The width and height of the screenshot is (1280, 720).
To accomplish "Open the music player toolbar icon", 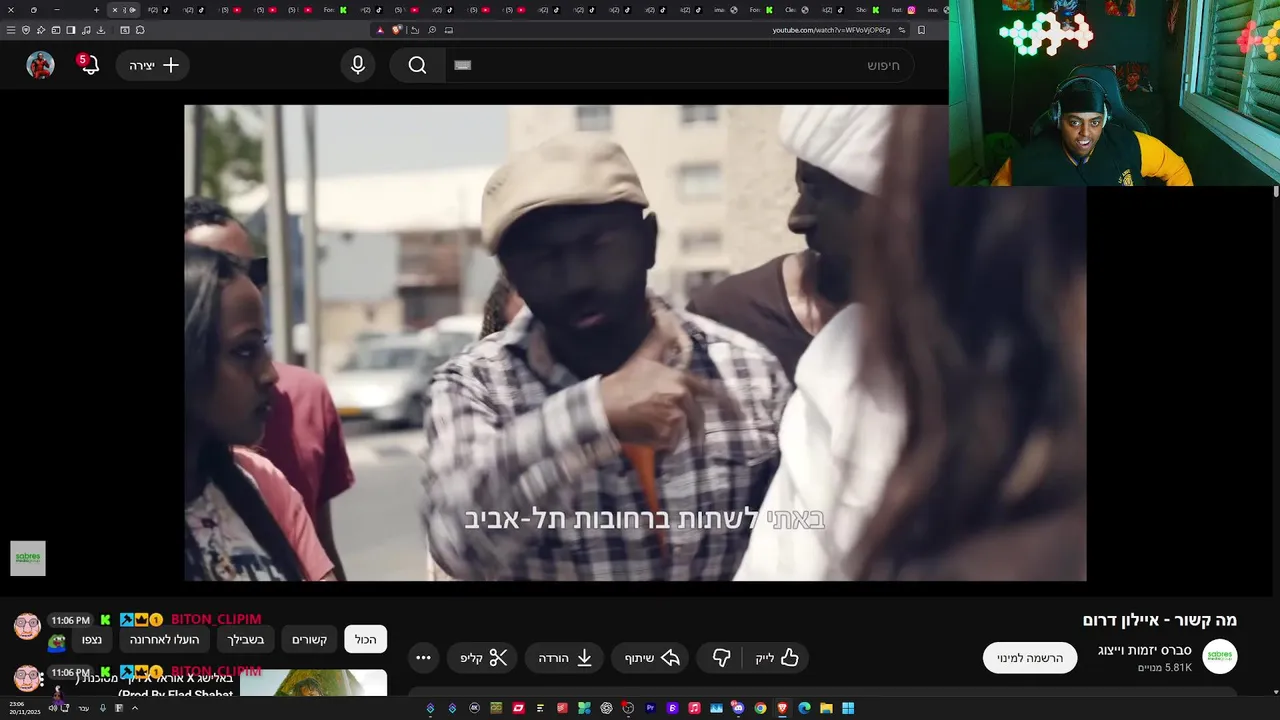I will click(86, 30).
